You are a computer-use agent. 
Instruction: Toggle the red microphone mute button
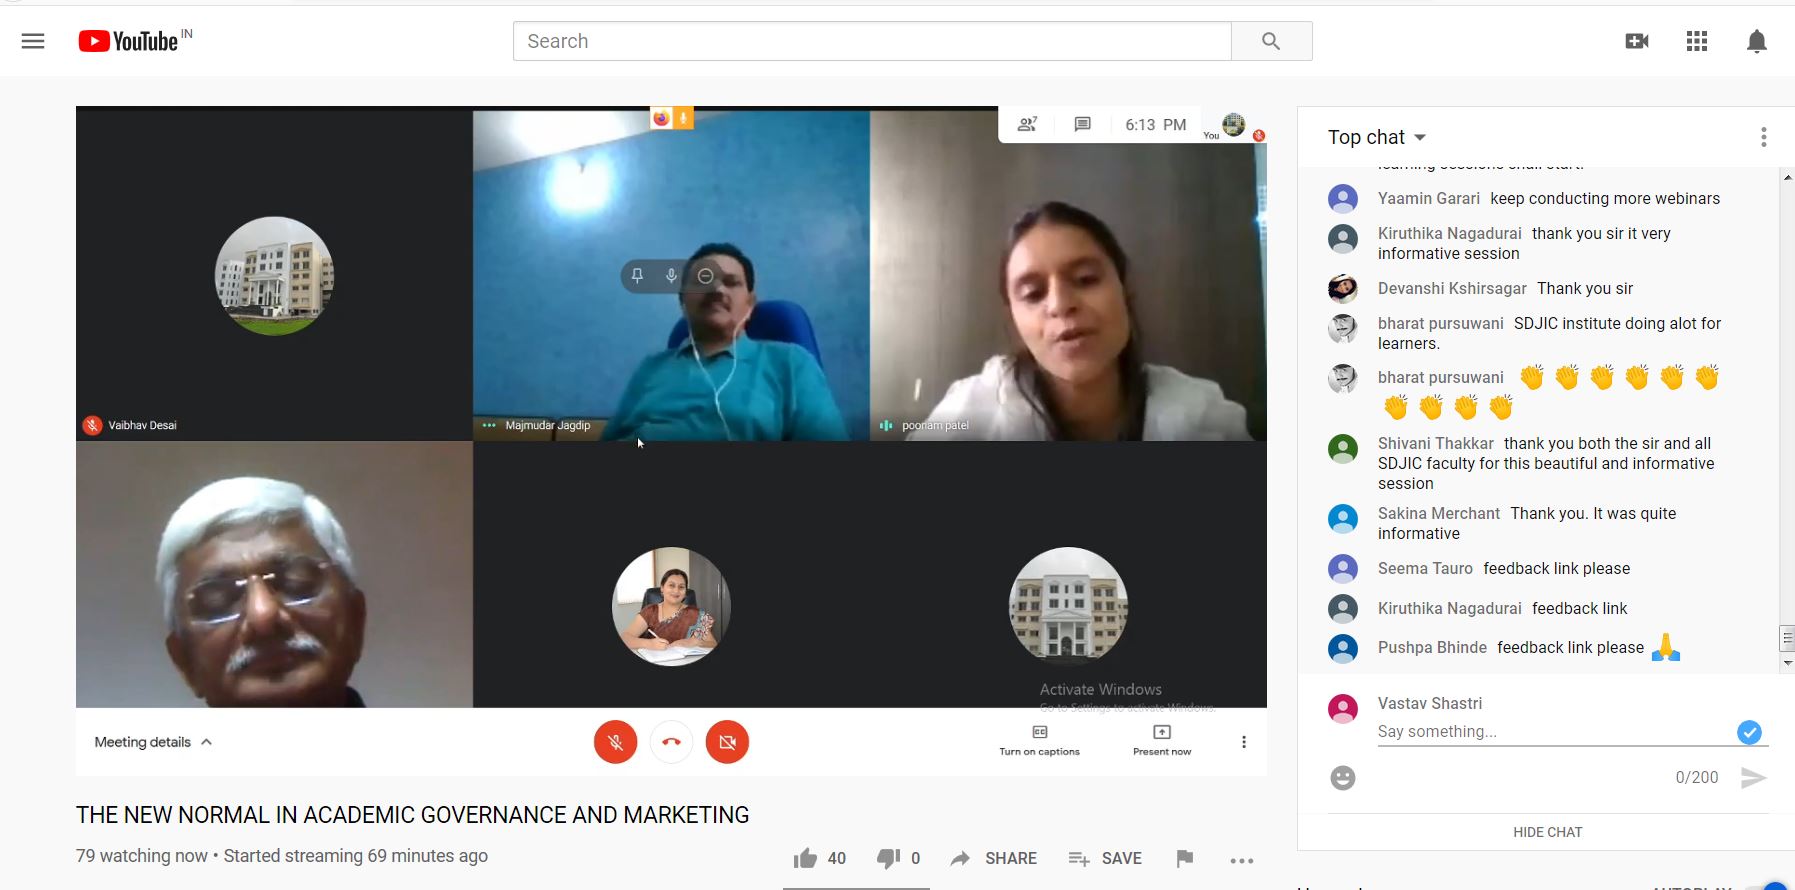[x=615, y=742]
